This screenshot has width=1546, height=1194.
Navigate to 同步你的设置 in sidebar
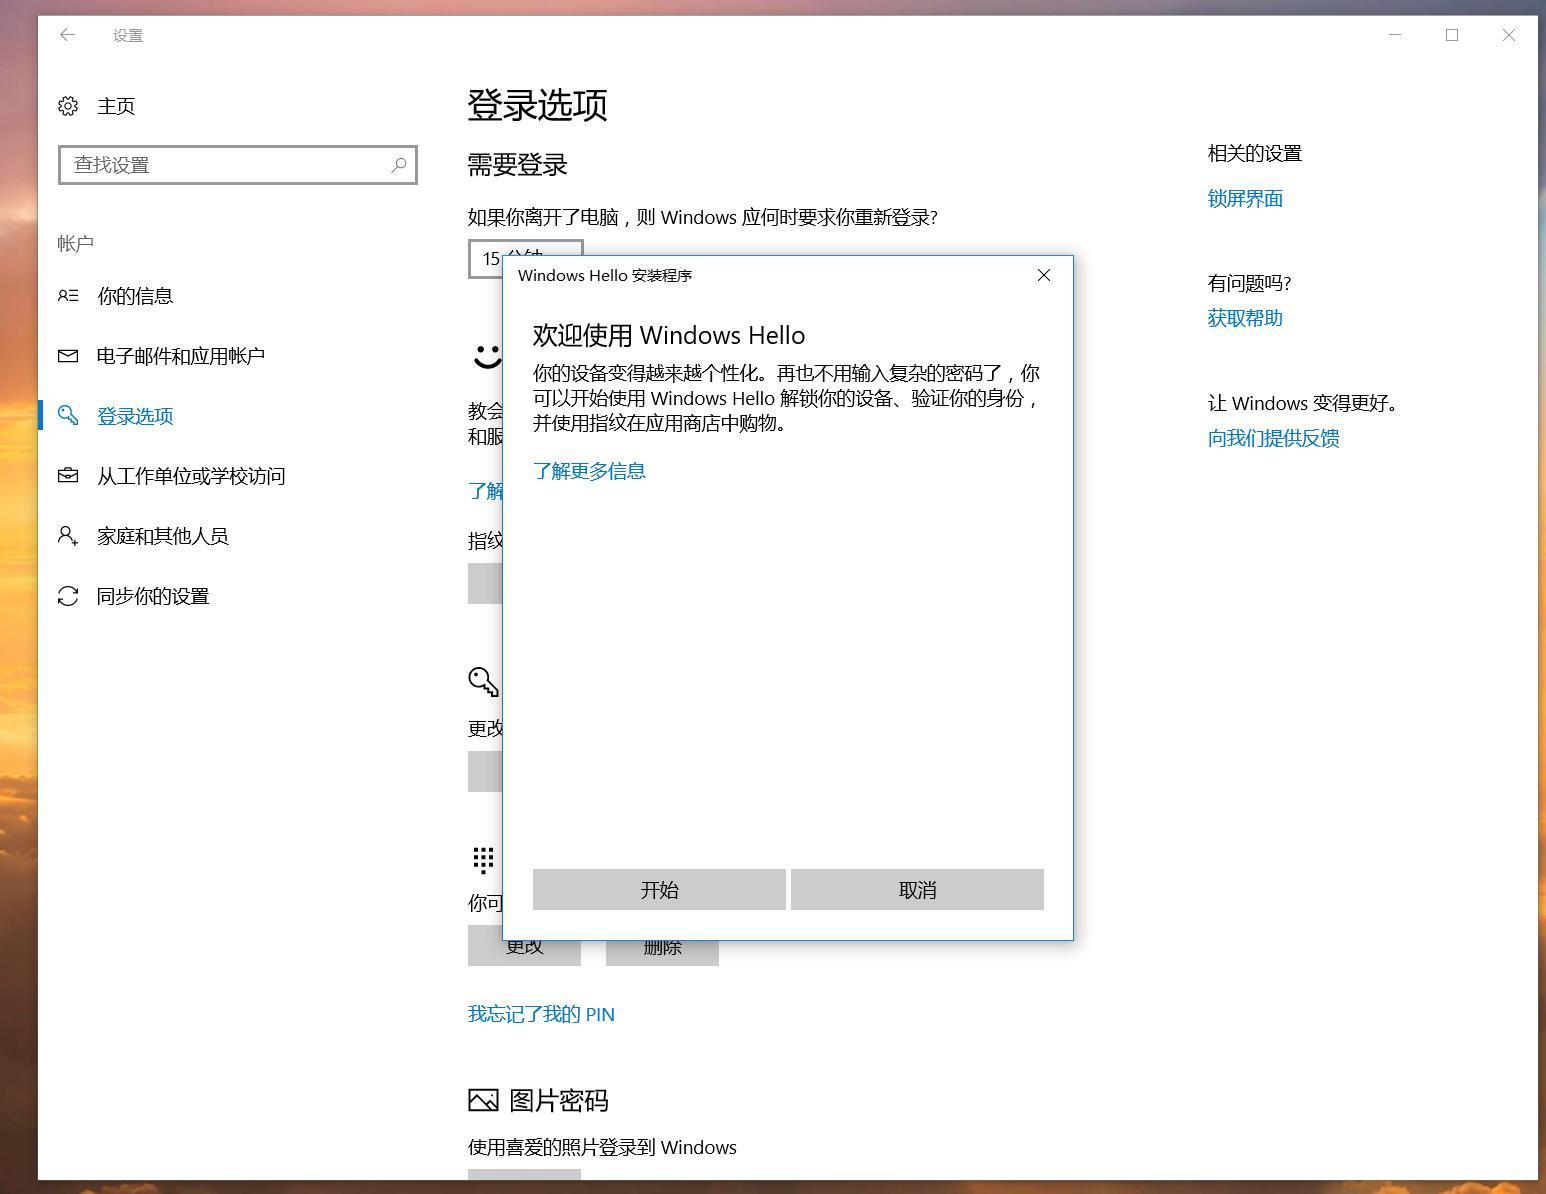152,596
